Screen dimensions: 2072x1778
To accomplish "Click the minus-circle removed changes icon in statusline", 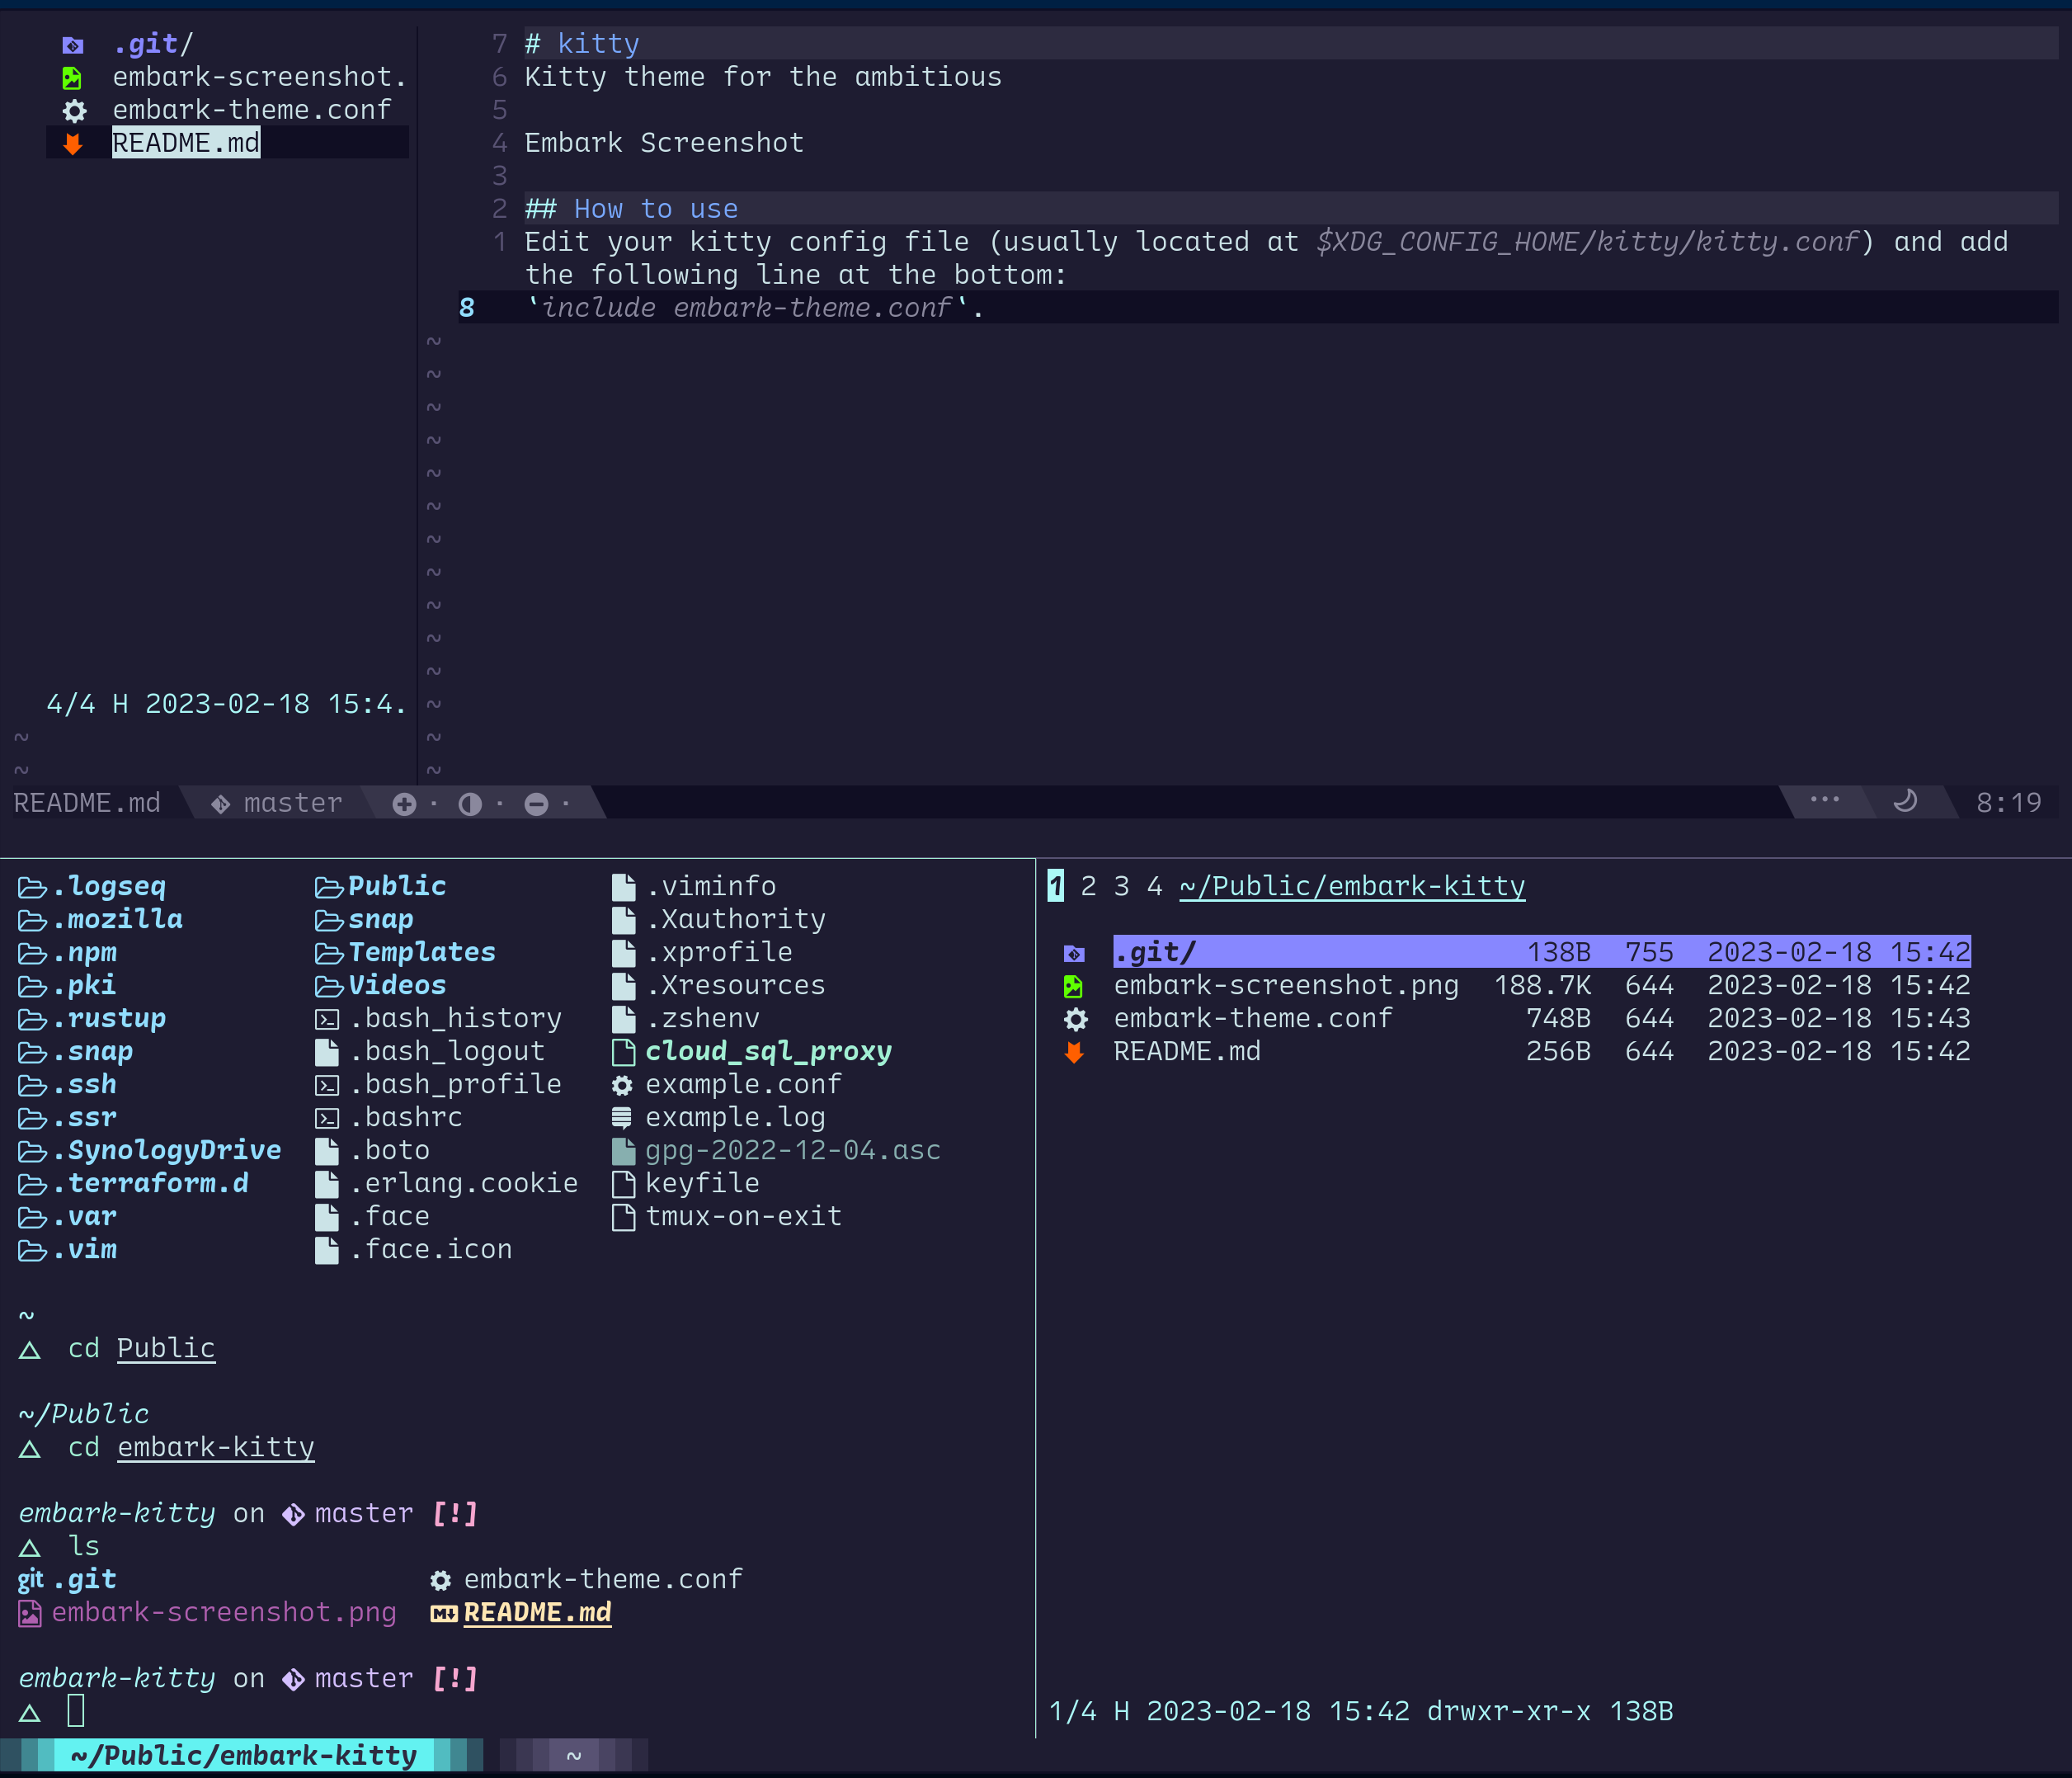I will tap(536, 804).
